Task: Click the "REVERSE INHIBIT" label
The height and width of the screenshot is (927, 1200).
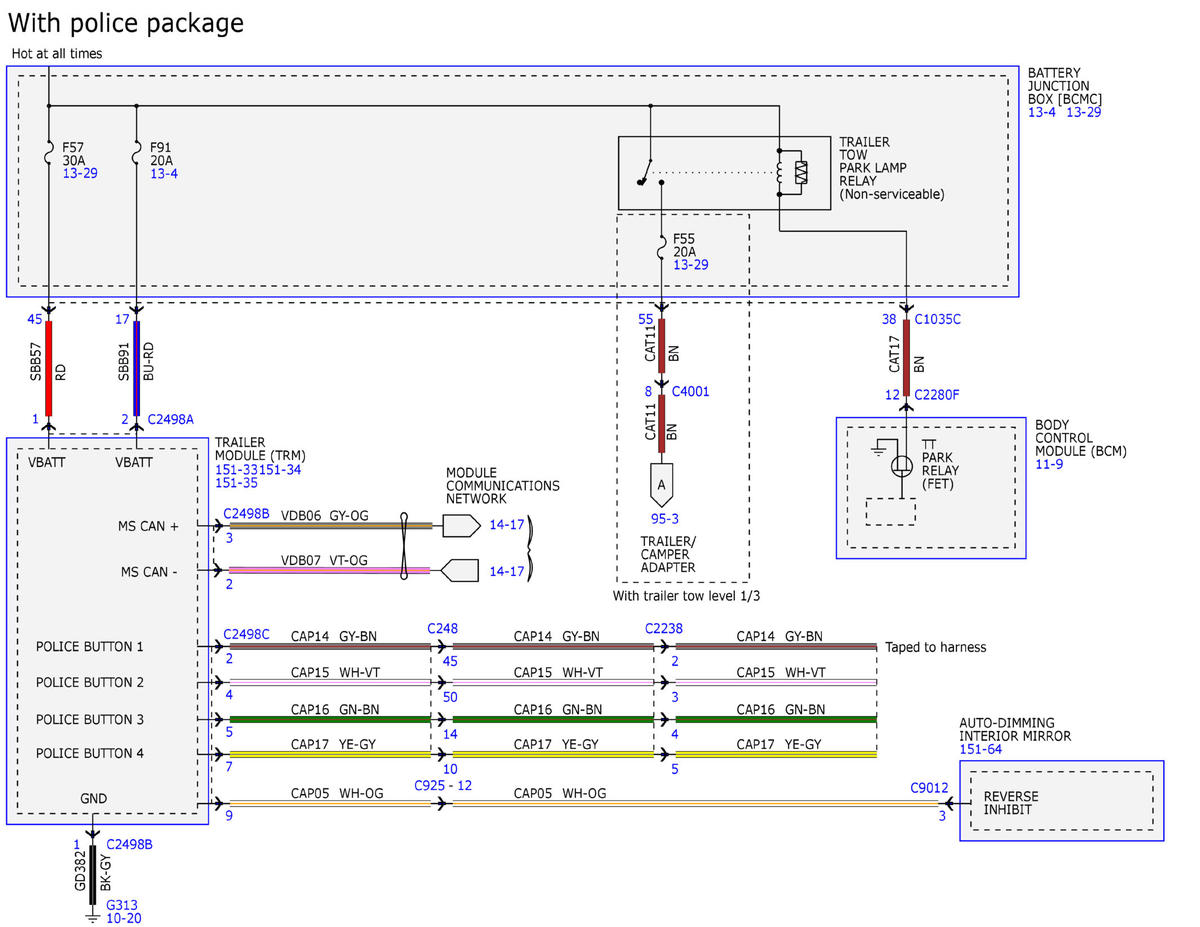Action: (x=1011, y=803)
